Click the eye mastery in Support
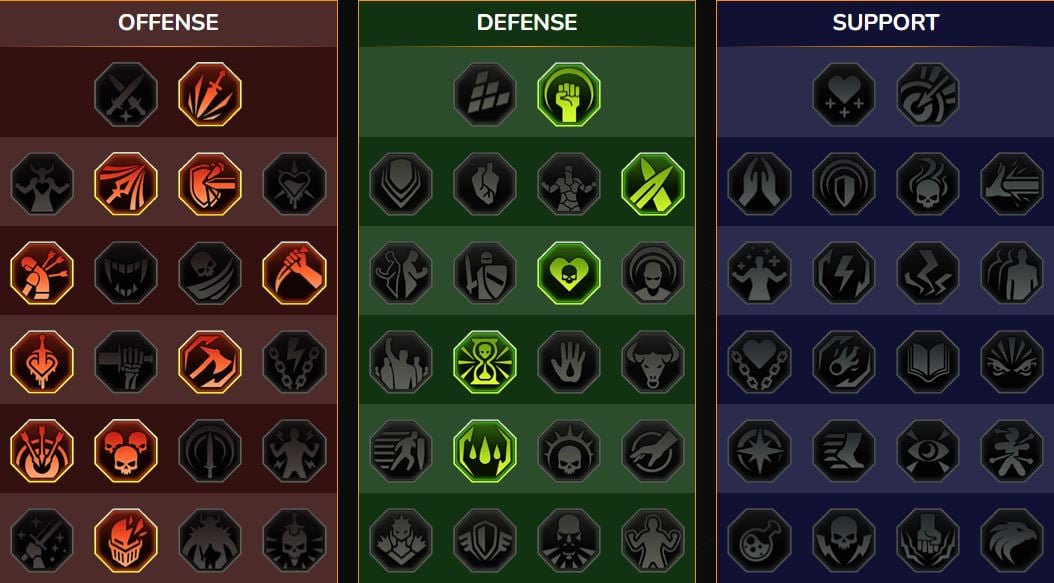The height and width of the screenshot is (583, 1054). pos(928,451)
